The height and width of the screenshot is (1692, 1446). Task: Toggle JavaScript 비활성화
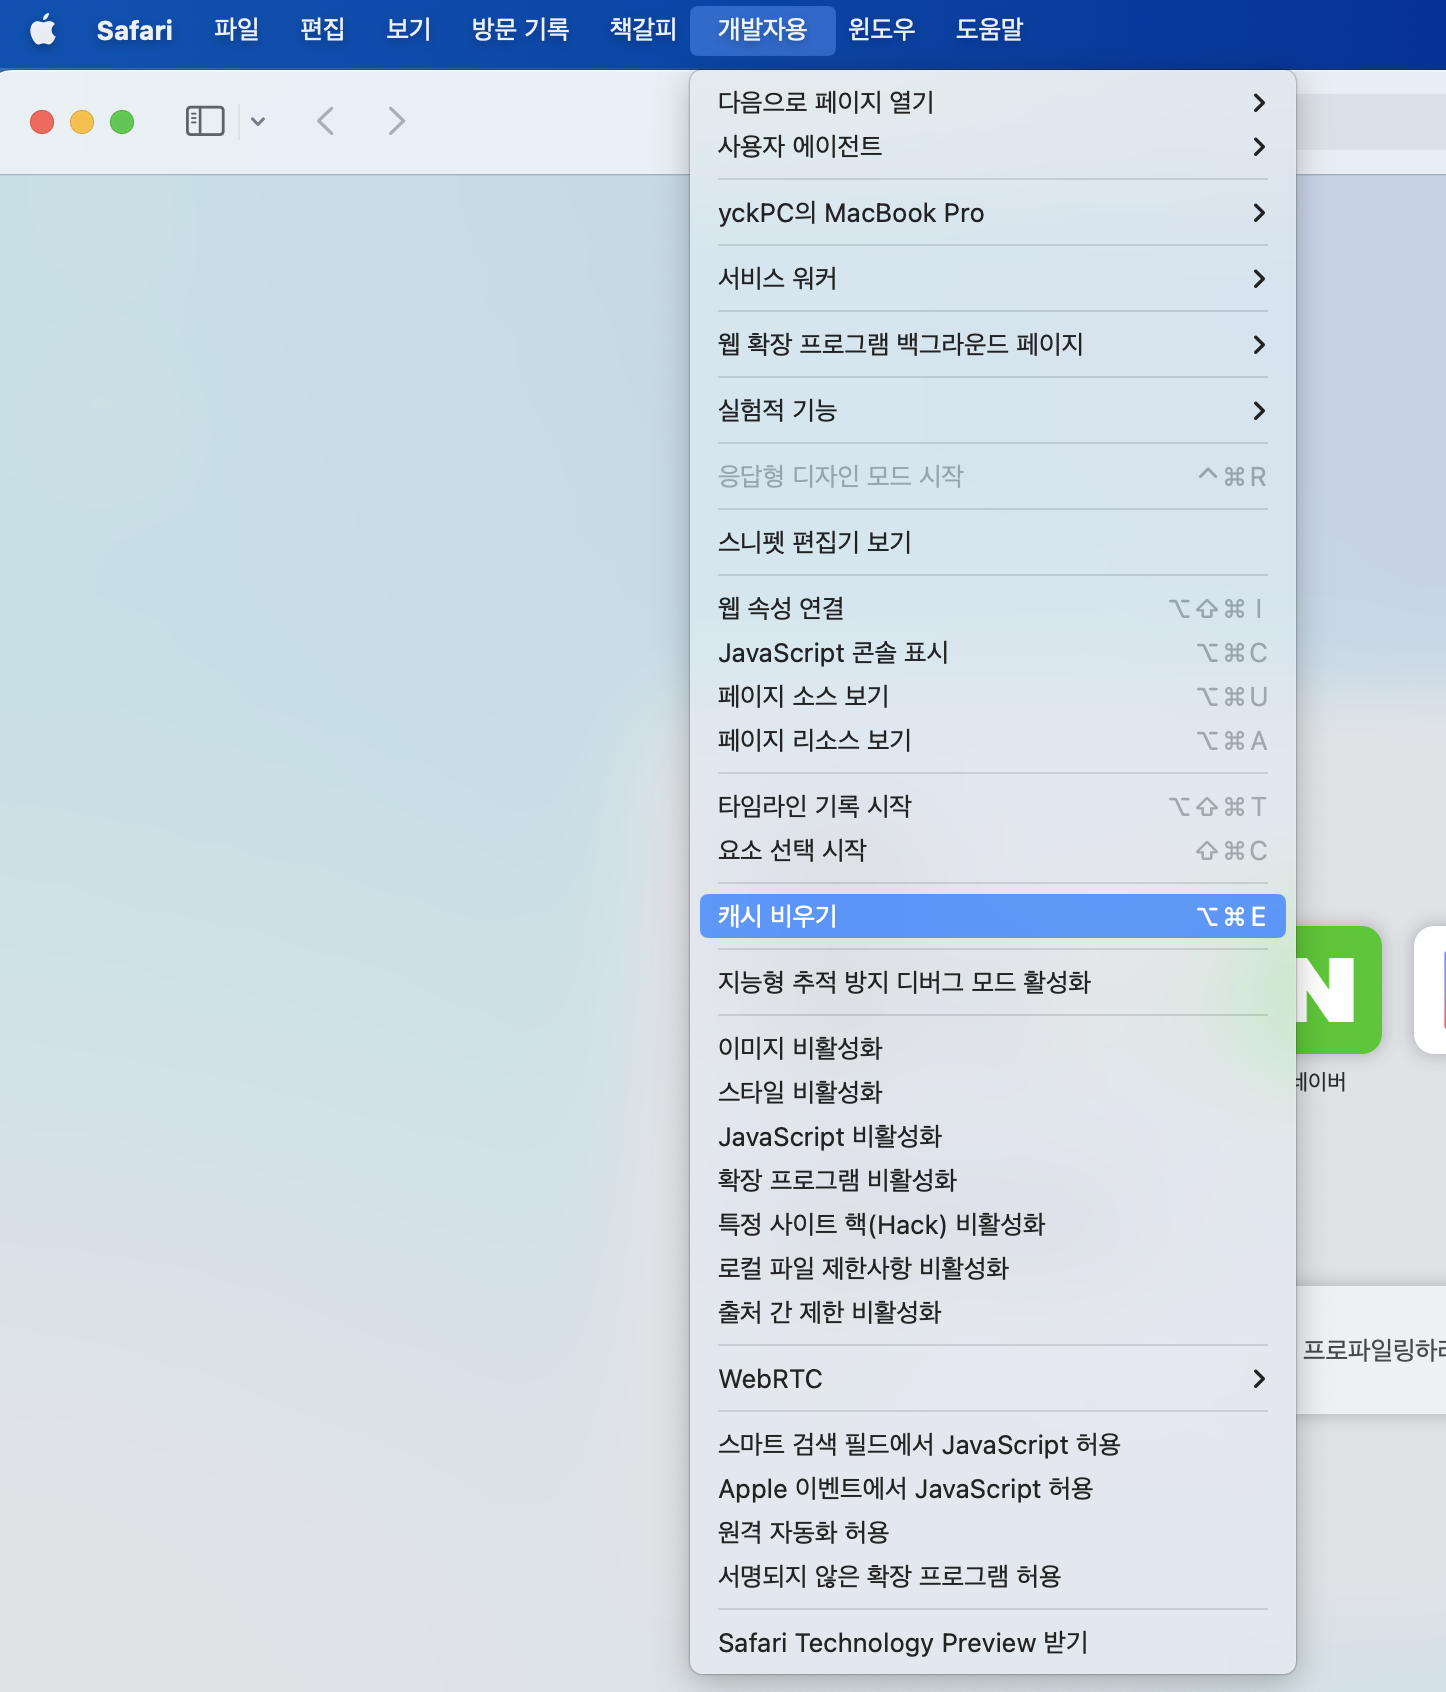pos(992,1136)
